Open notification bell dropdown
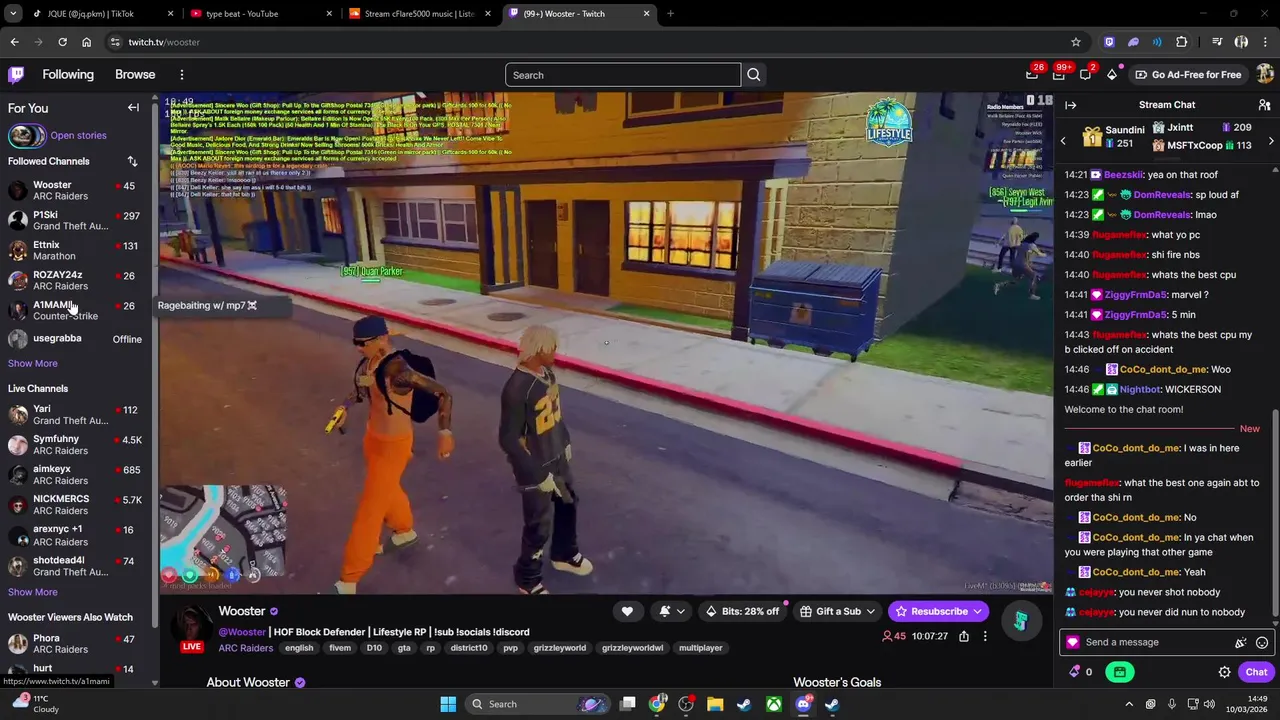 [672, 611]
